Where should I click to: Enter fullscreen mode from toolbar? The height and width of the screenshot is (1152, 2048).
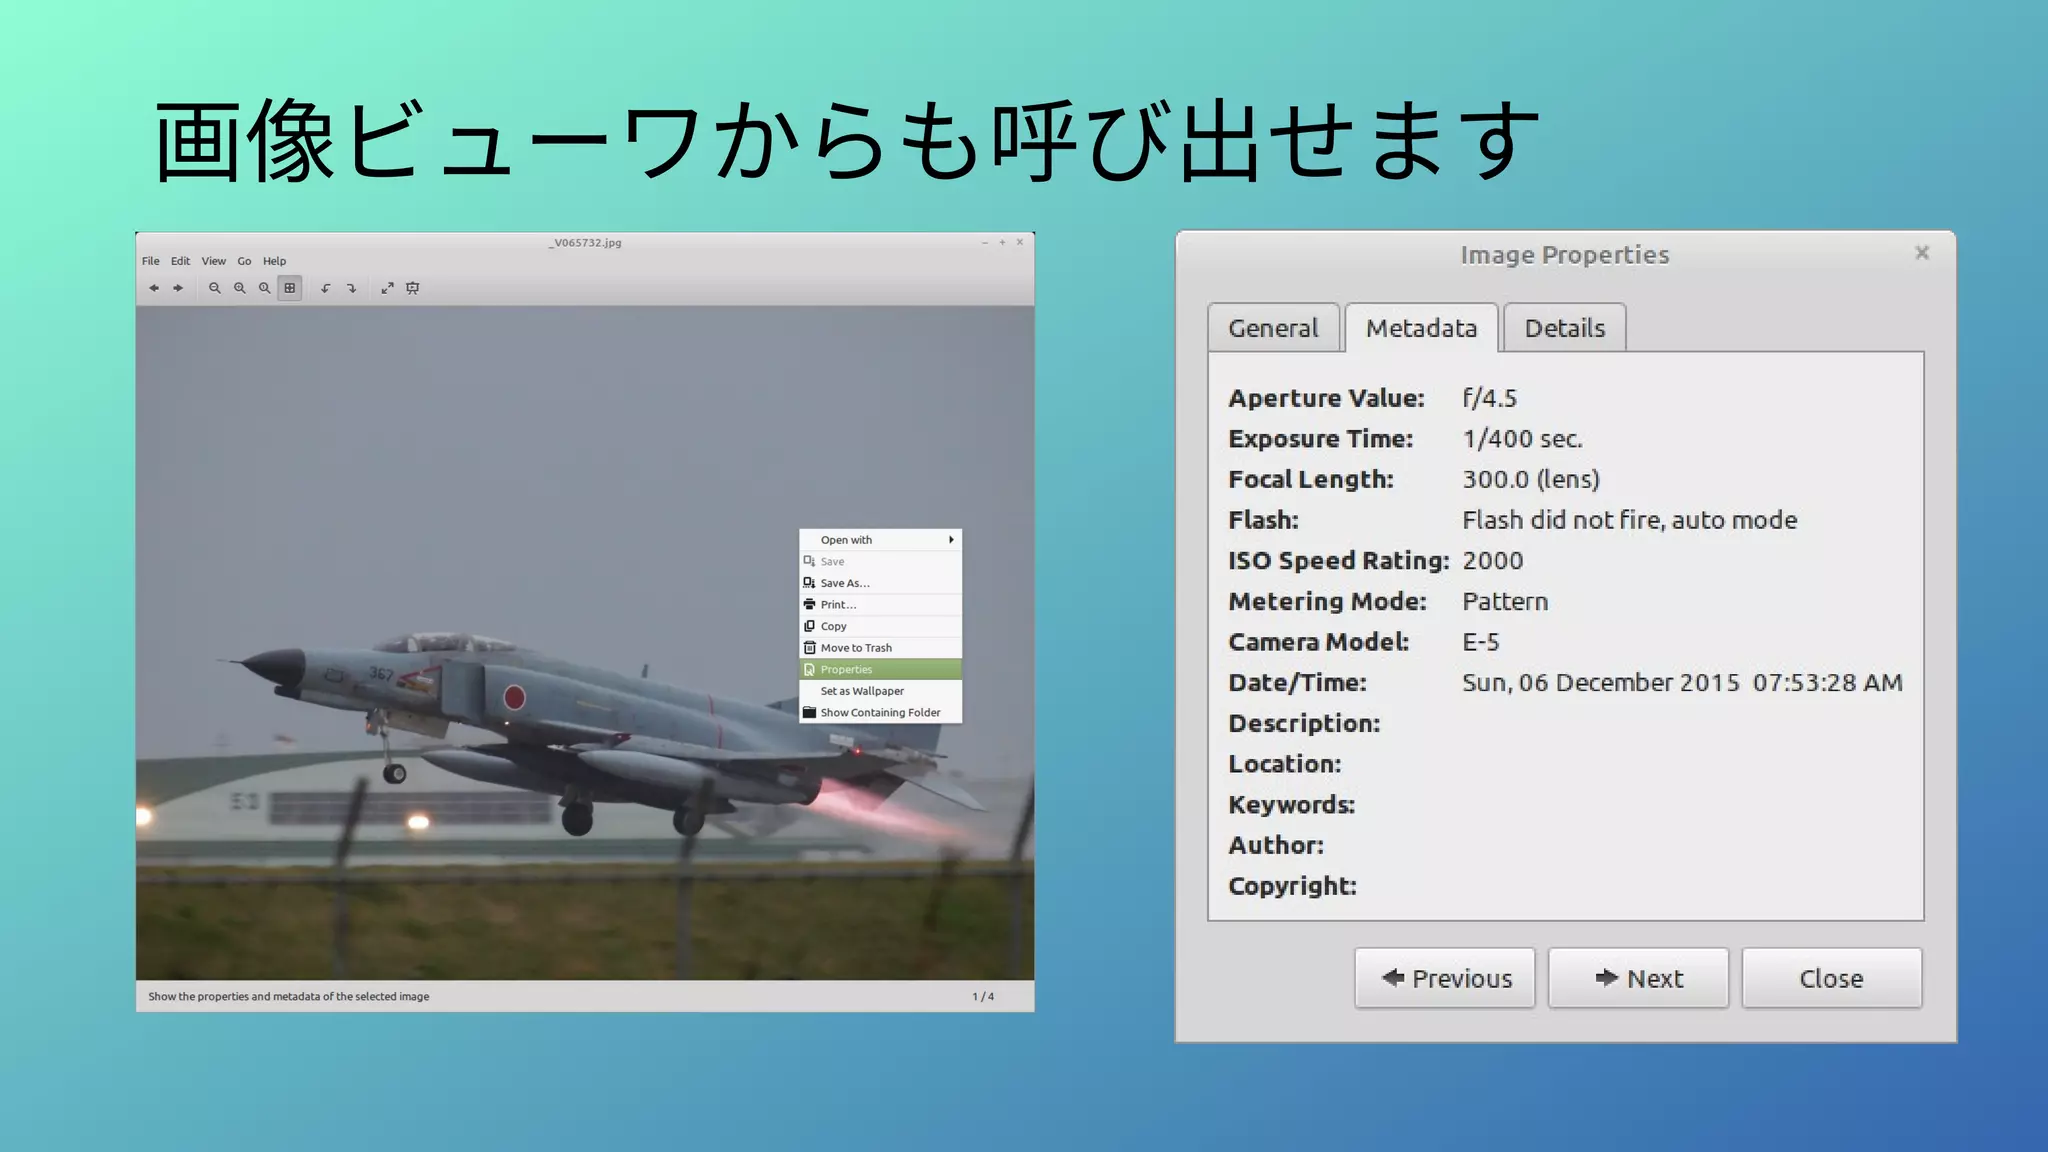(388, 288)
